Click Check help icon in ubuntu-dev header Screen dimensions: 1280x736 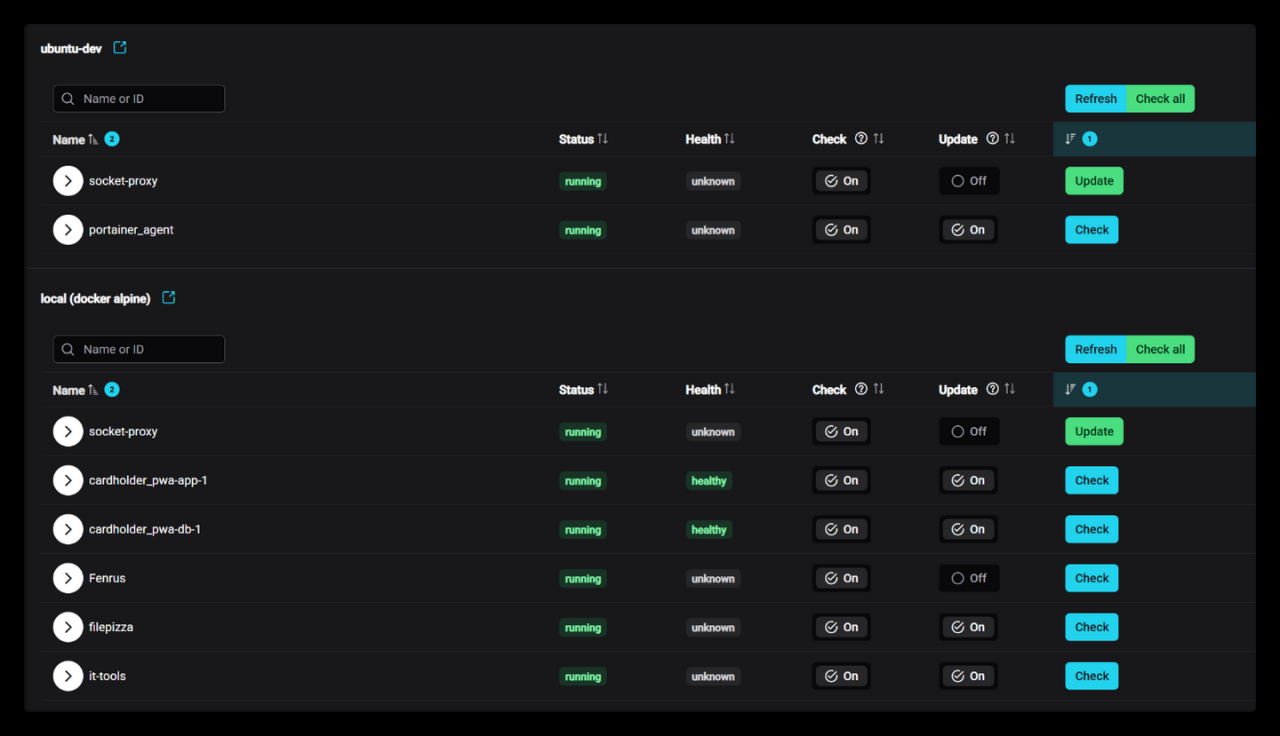(861, 139)
